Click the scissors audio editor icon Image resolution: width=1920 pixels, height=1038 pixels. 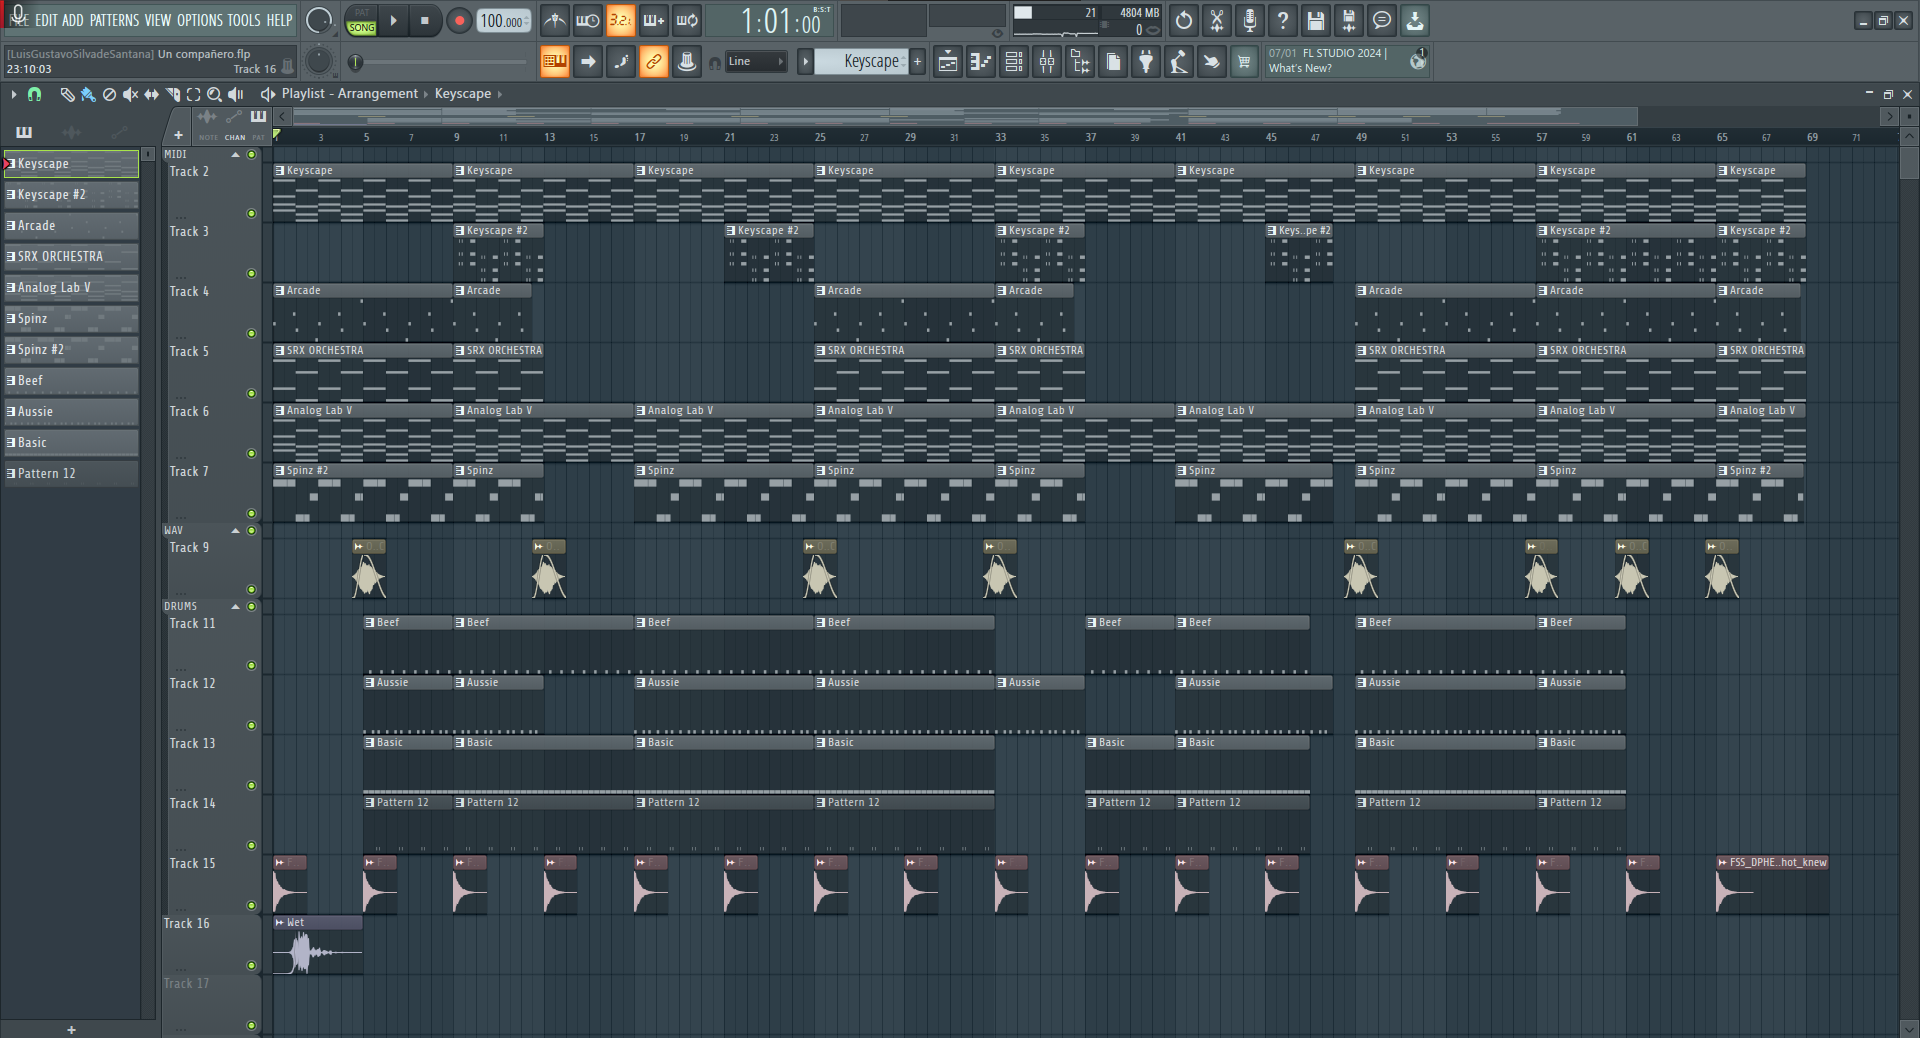tap(1217, 20)
